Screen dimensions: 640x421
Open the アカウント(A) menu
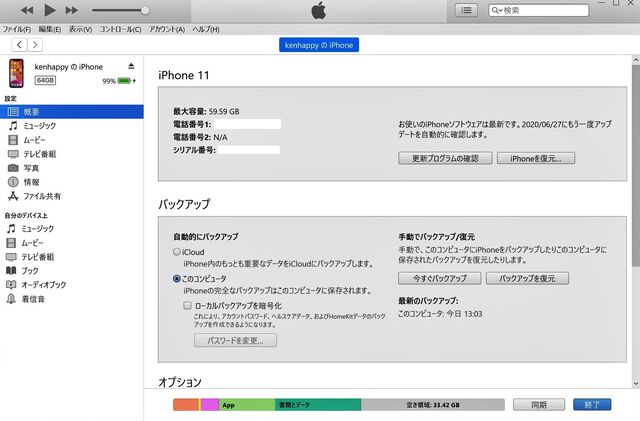[167, 29]
